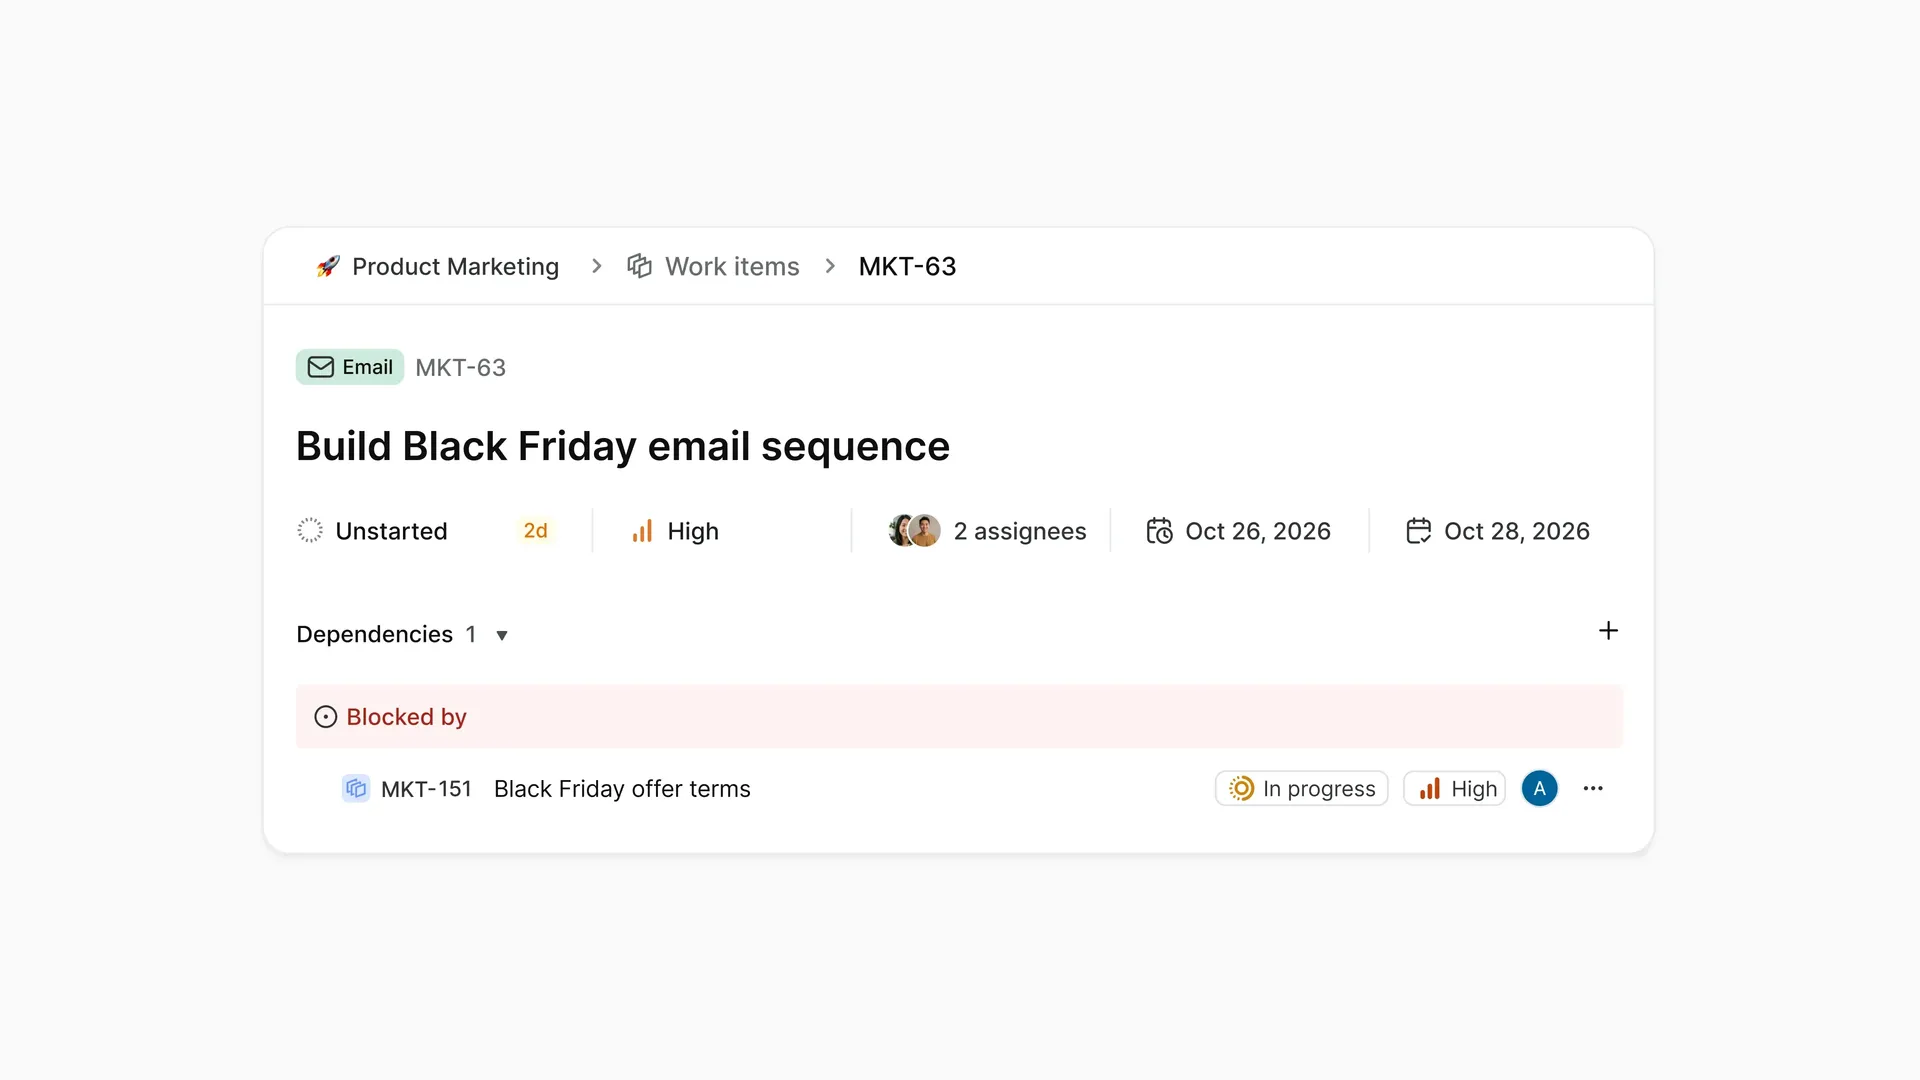Click the Email type badge
This screenshot has height=1080, width=1920.
(350, 367)
